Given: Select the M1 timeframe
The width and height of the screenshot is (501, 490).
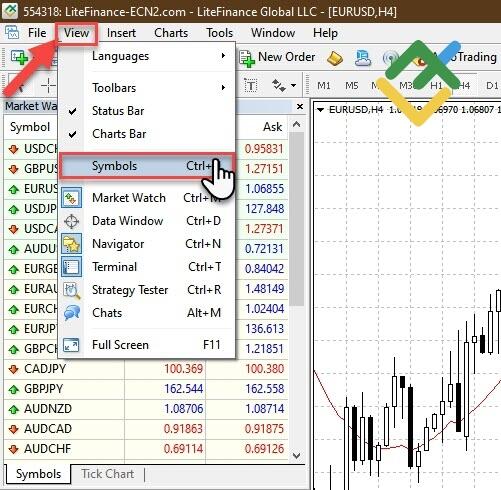Looking at the screenshot, I should 324,86.
